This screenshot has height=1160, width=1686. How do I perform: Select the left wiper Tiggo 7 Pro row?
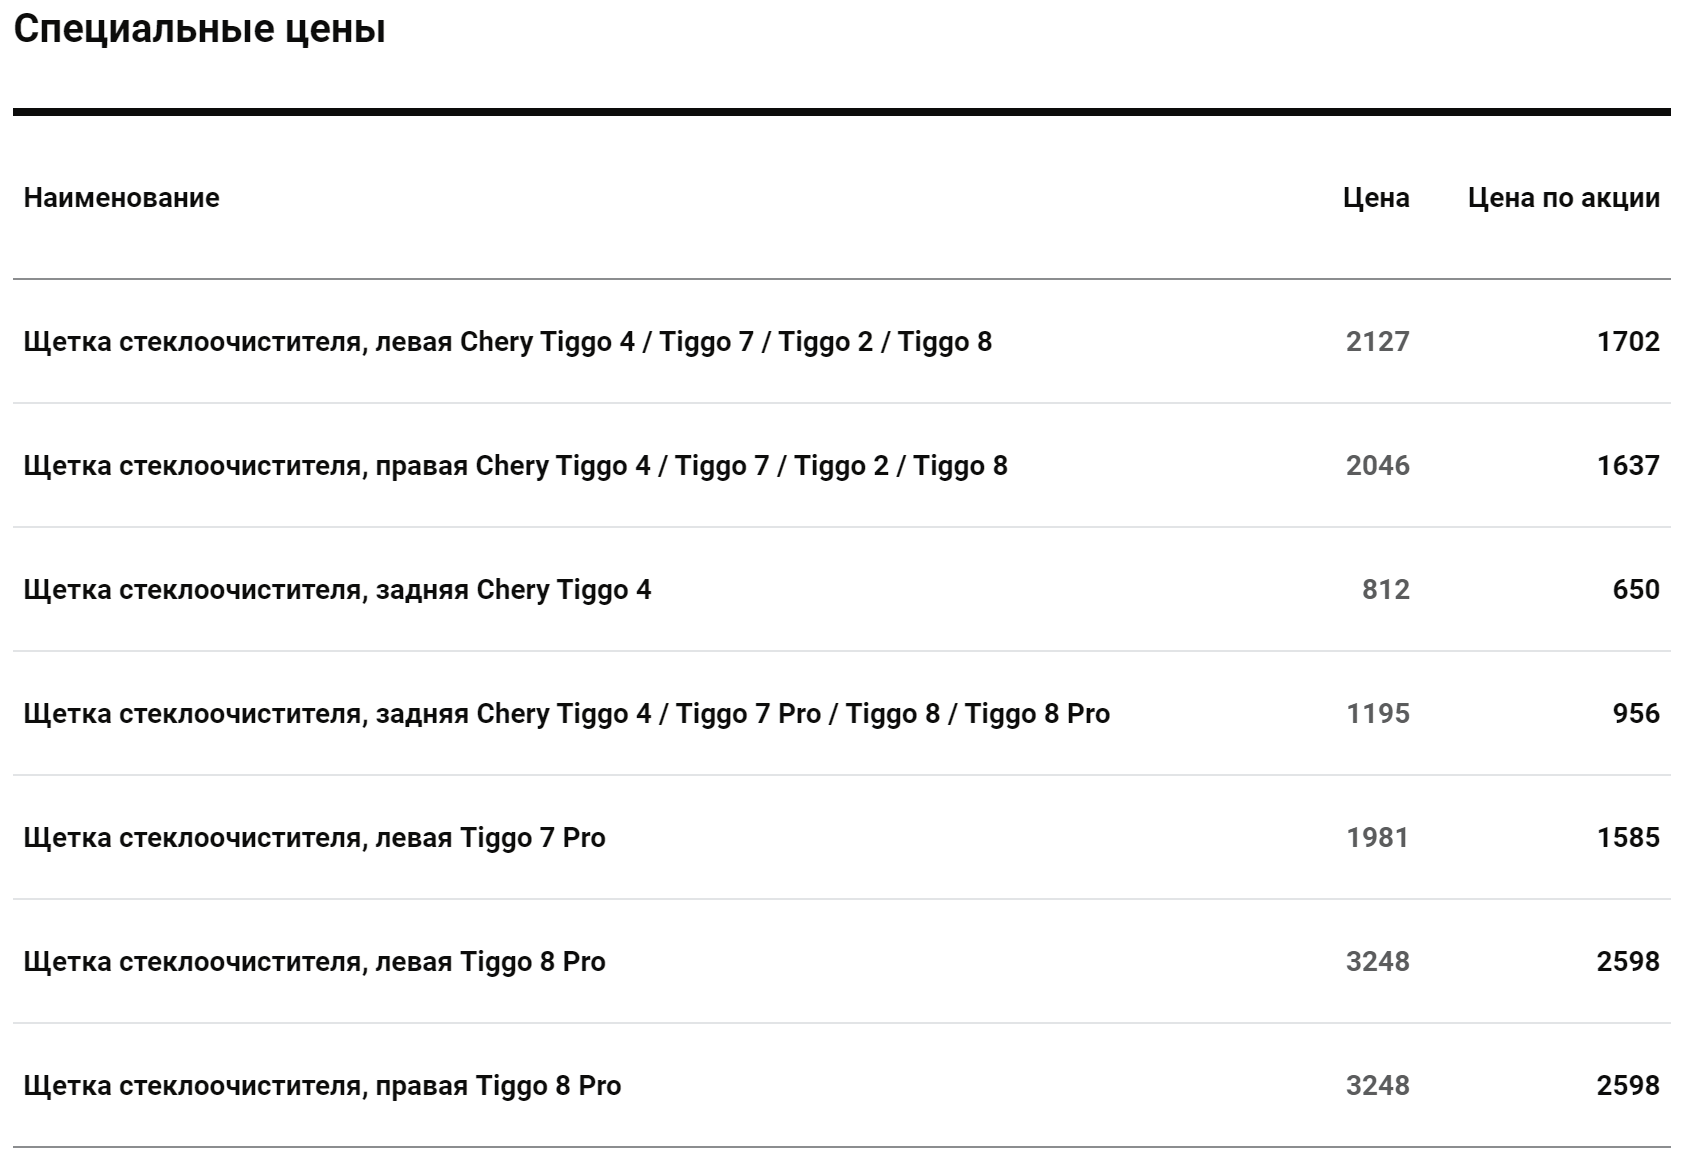(842, 838)
